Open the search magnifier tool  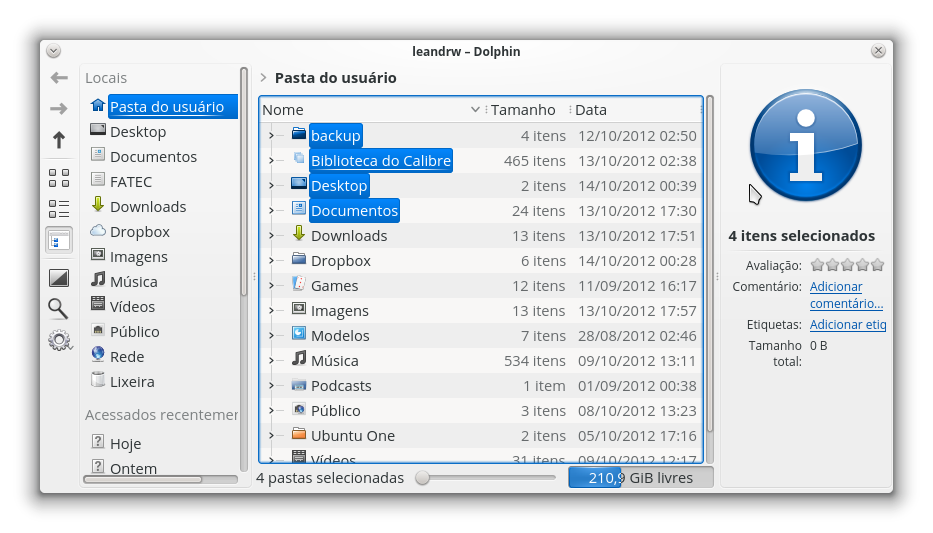click(x=58, y=309)
